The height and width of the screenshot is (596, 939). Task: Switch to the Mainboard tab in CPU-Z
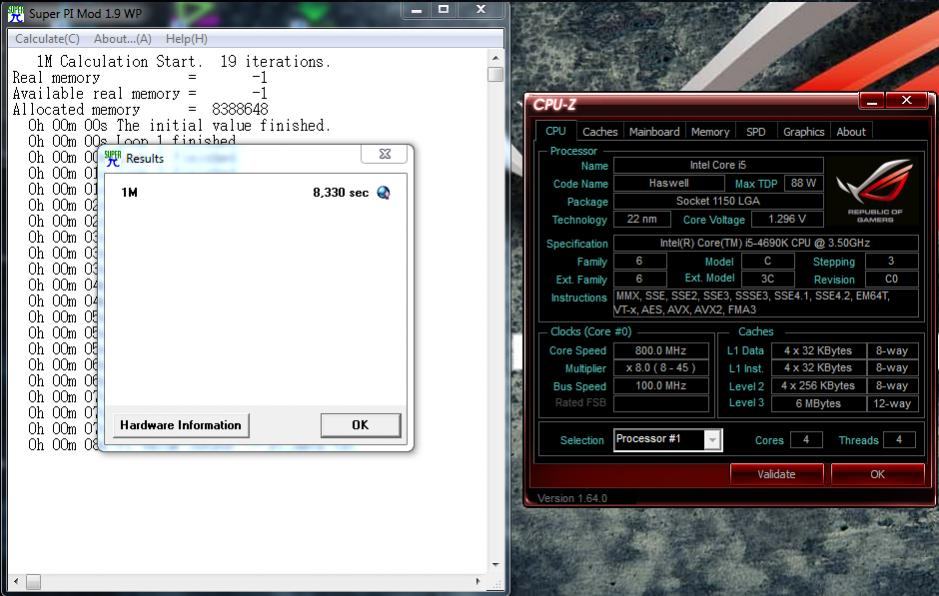click(x=654, y=132)
